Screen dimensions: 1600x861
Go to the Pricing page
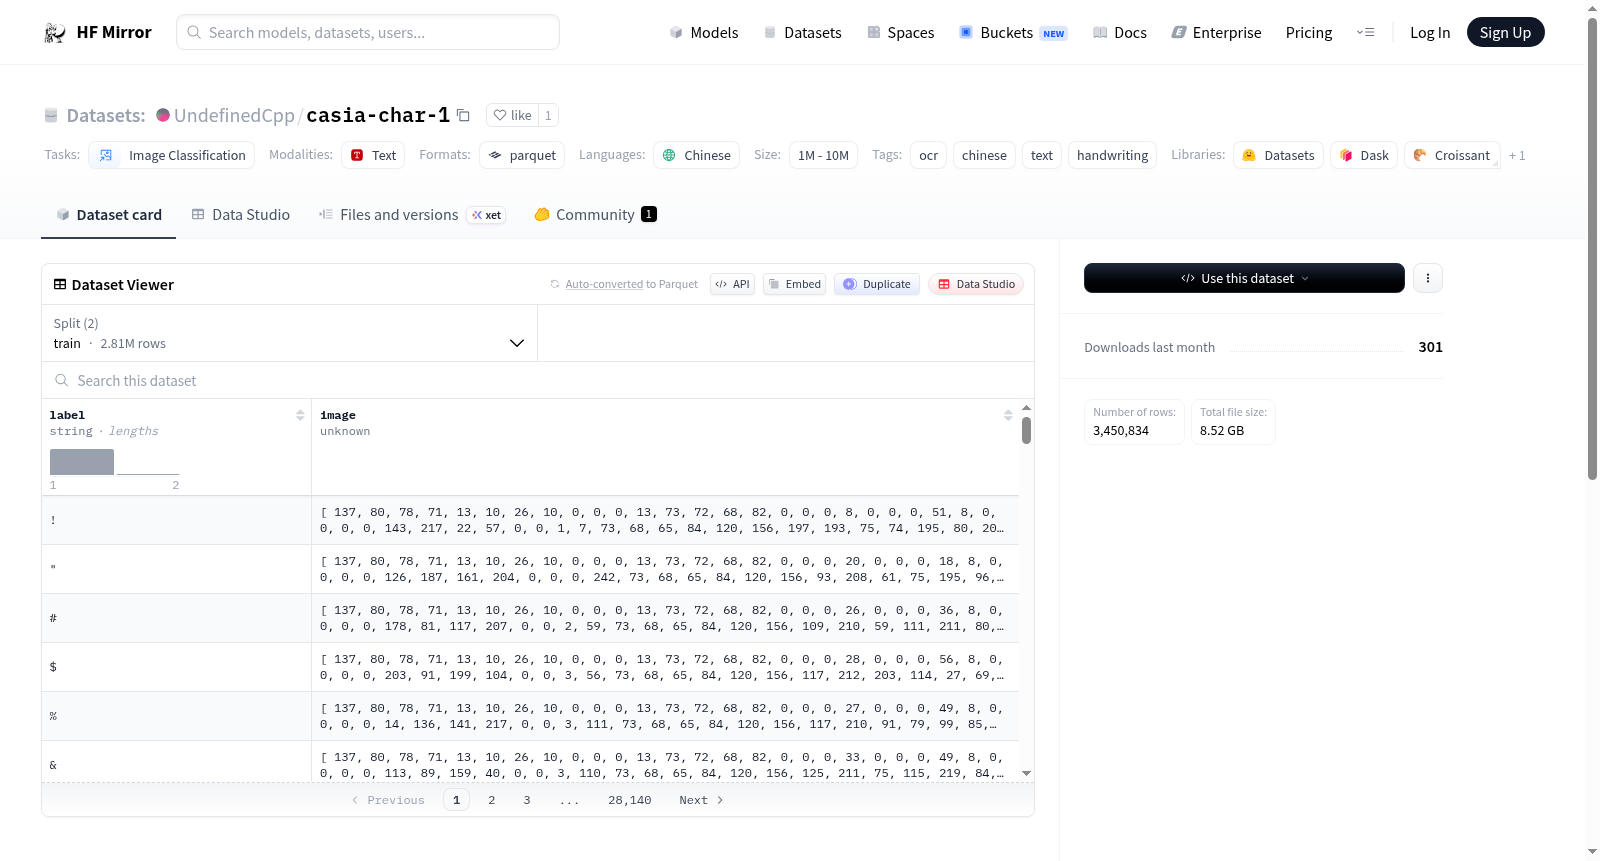coord(1309,33)
